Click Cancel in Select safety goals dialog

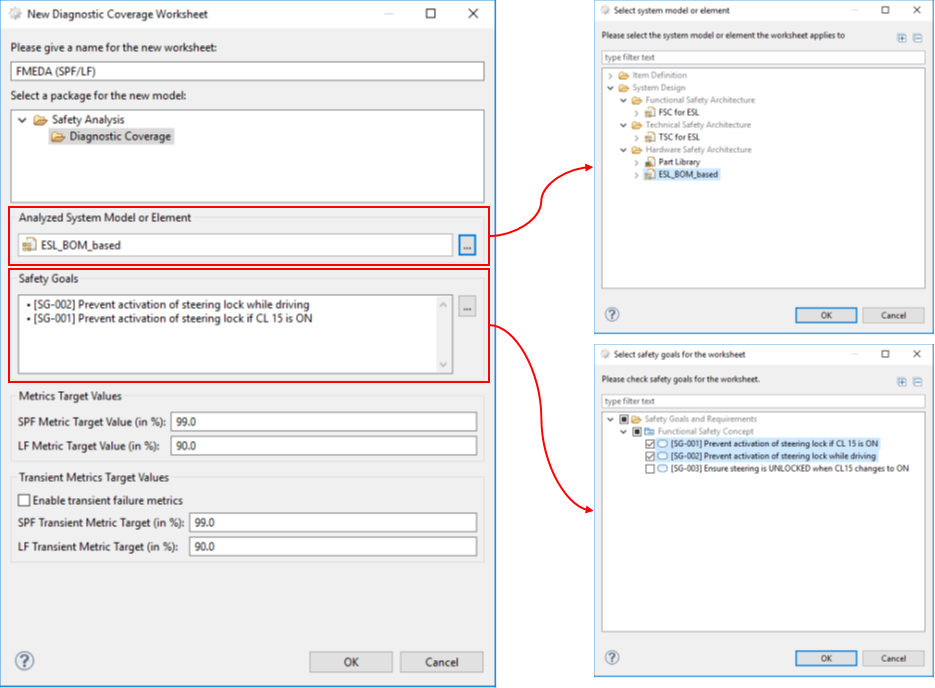893,658
